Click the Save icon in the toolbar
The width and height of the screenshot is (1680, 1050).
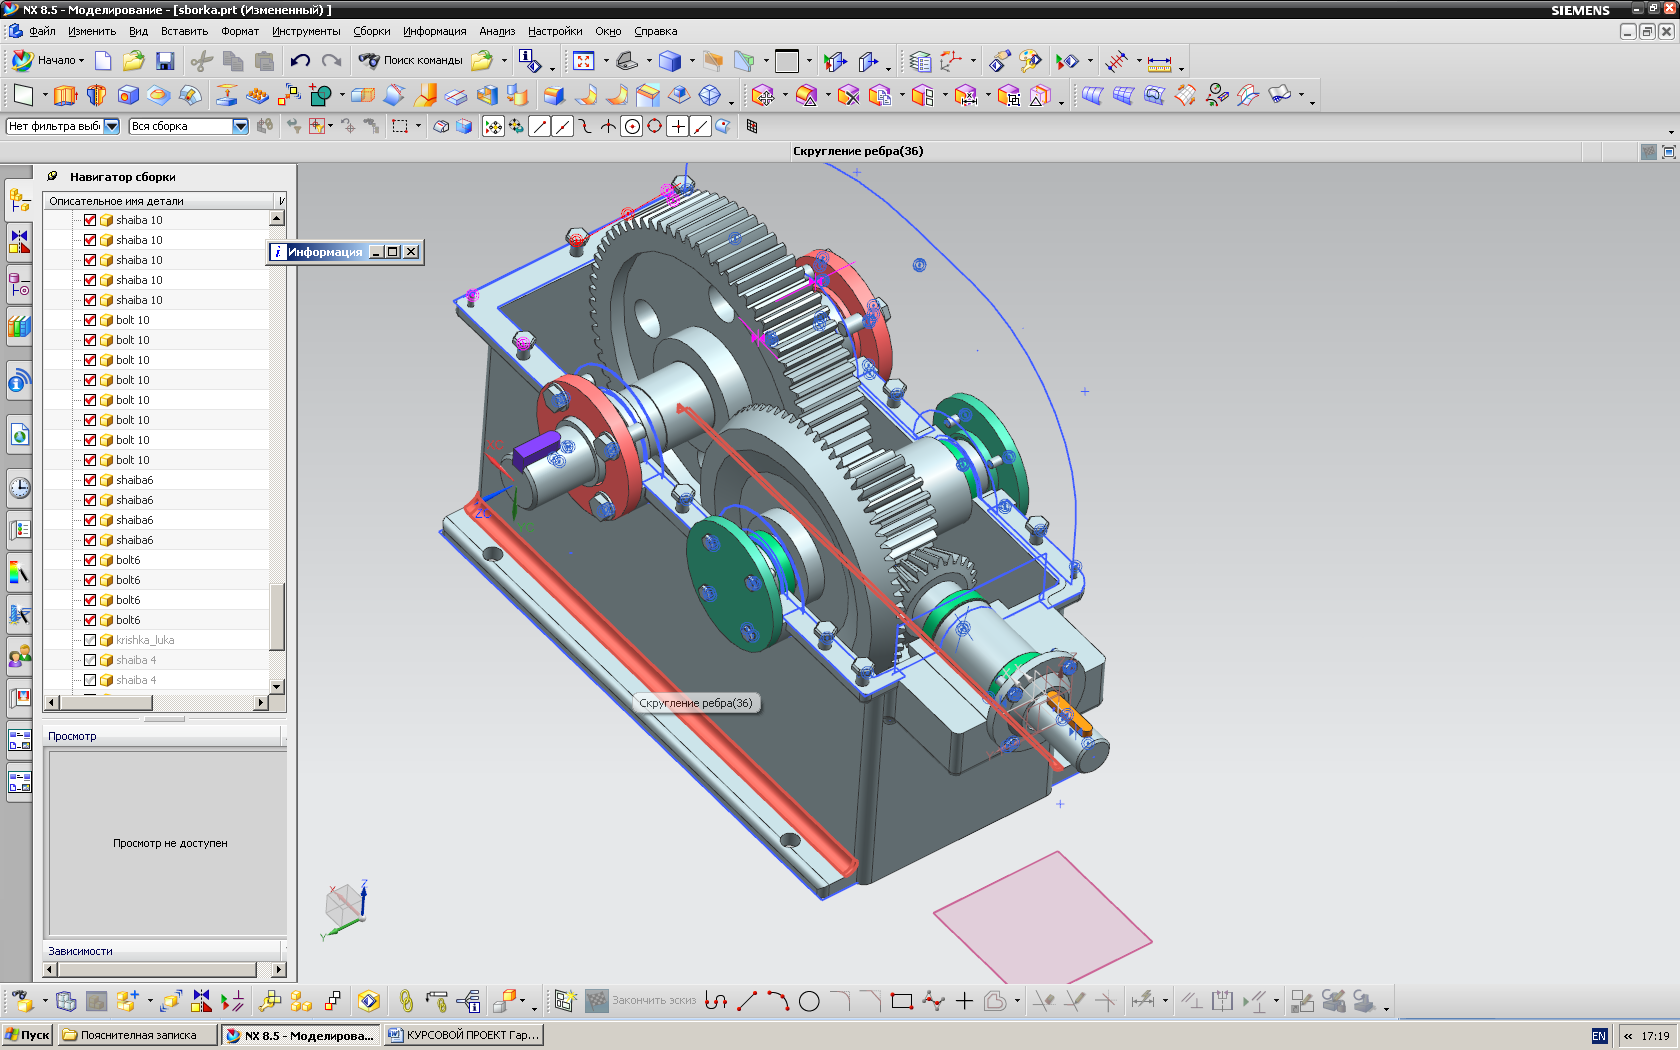(x=165, y=61)
